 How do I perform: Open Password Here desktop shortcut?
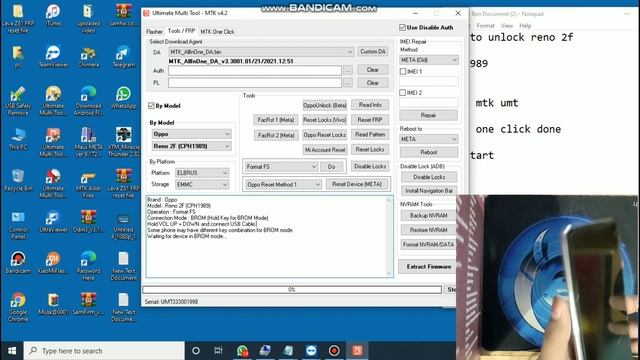click(x=88, y=266)
